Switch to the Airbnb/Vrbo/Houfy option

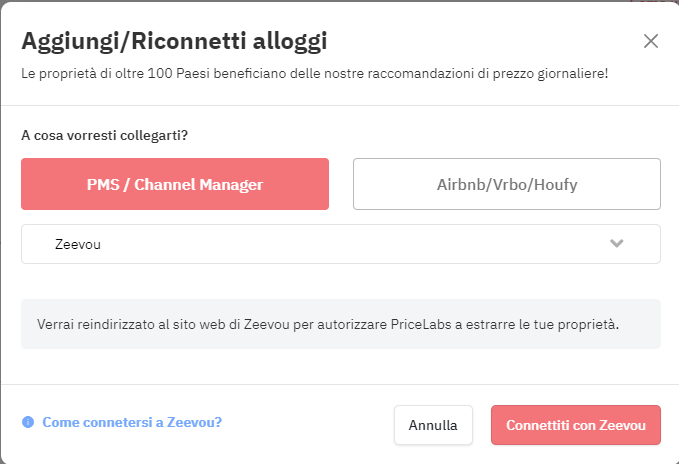point(506,184)
